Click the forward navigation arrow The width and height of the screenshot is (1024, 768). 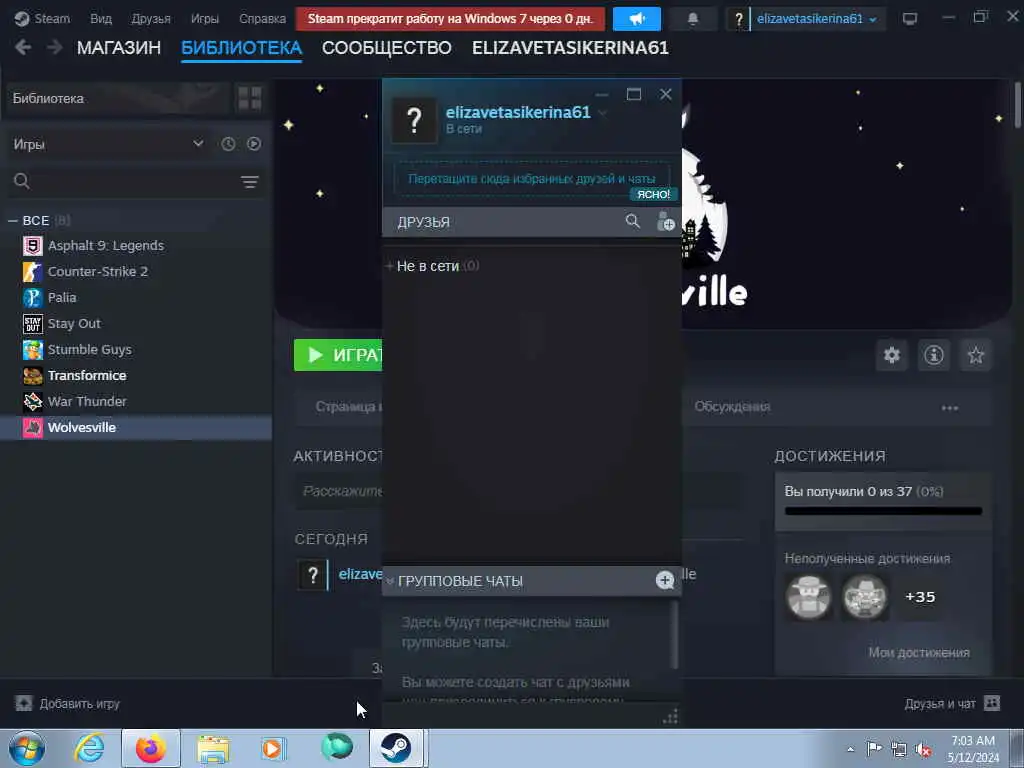[55, 47]
